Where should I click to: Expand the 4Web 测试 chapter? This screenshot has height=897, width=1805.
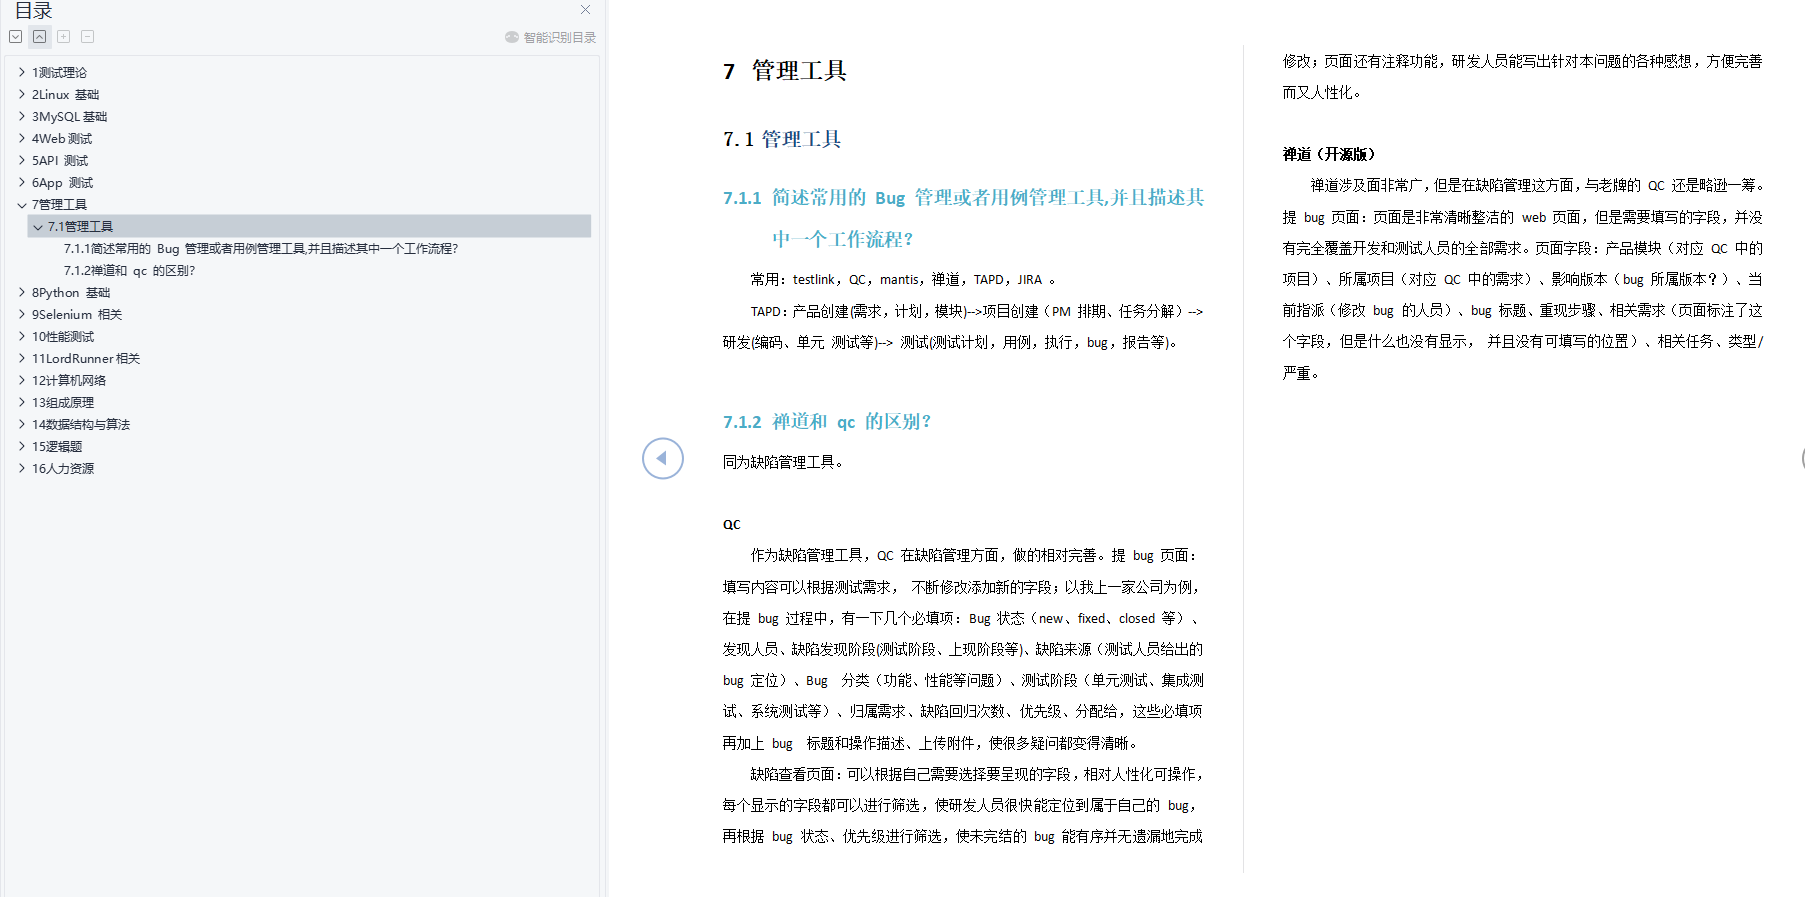coord(22,138)
